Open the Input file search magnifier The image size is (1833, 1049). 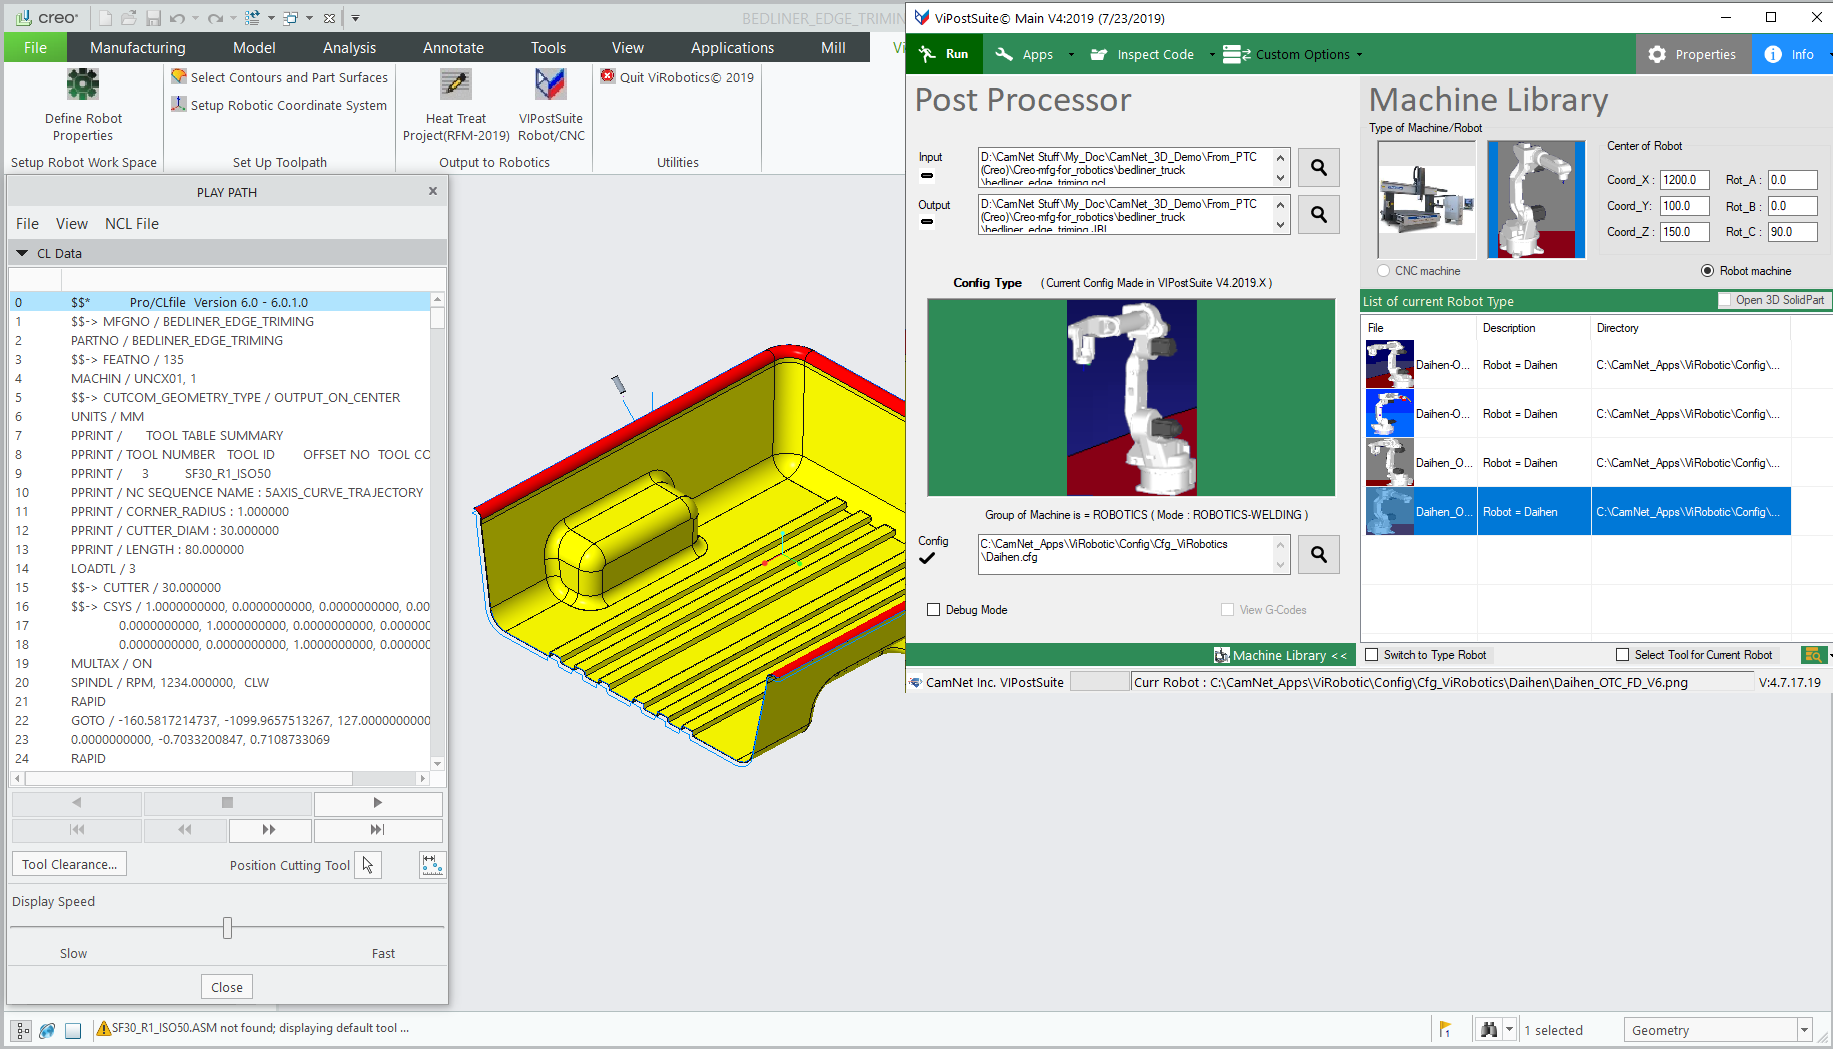click(x=1318, y=167)
